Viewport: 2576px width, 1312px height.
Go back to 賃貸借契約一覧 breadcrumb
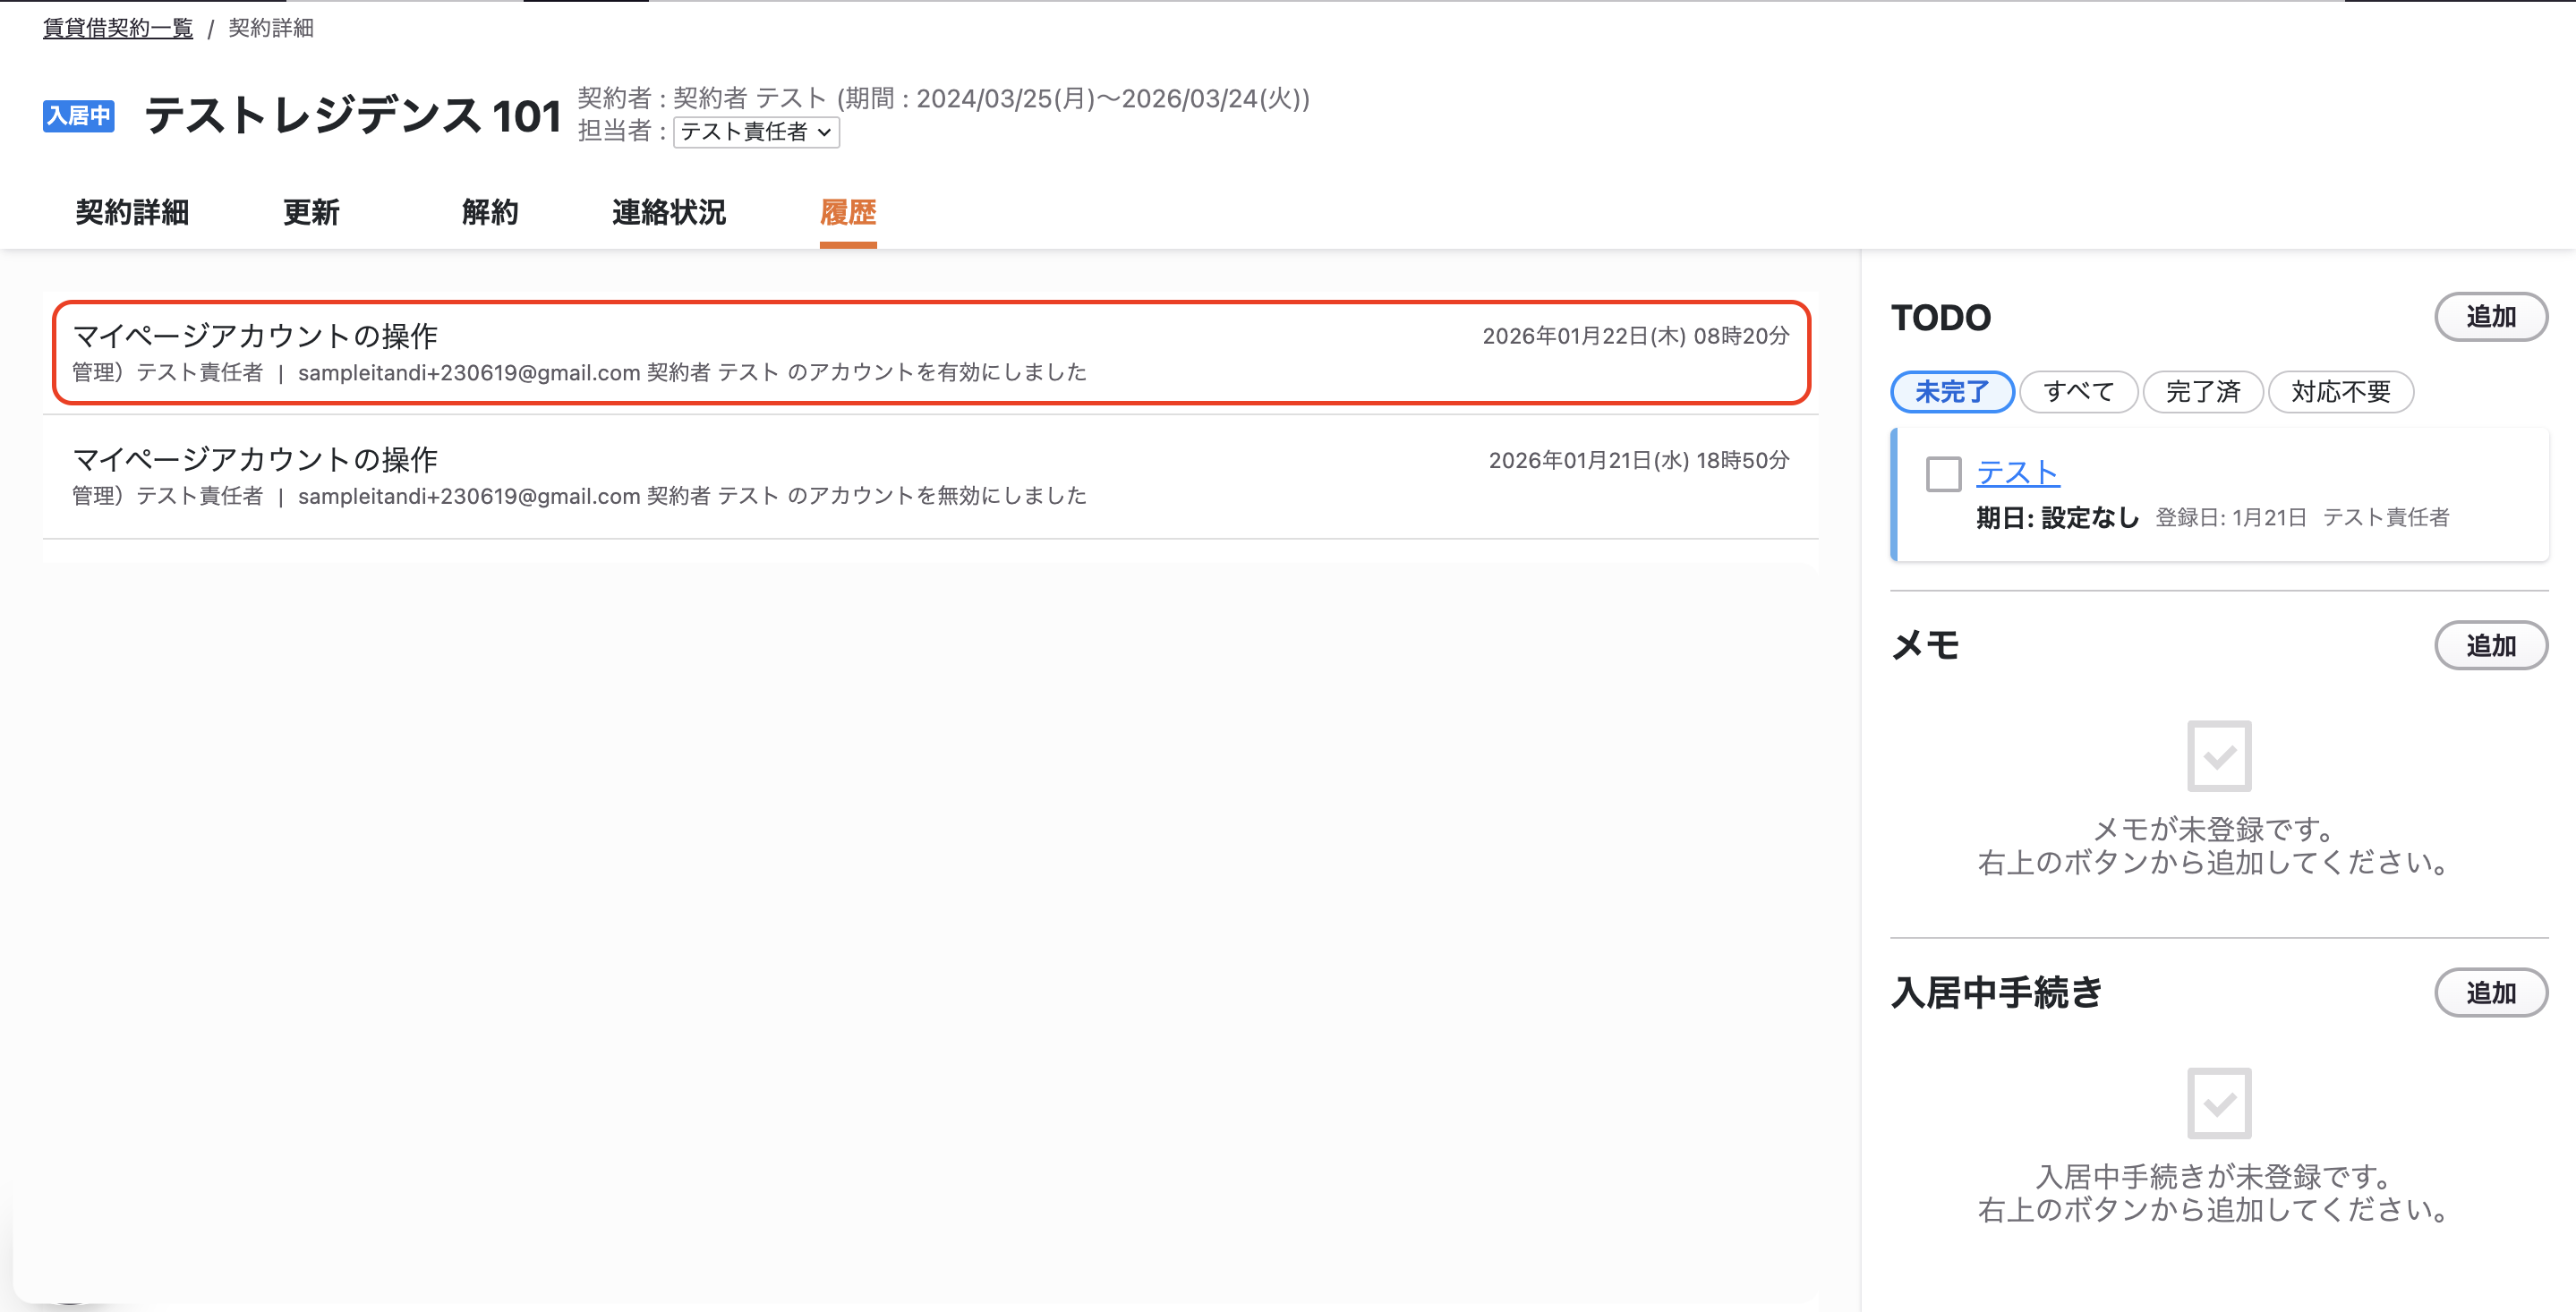pos(118,28)
